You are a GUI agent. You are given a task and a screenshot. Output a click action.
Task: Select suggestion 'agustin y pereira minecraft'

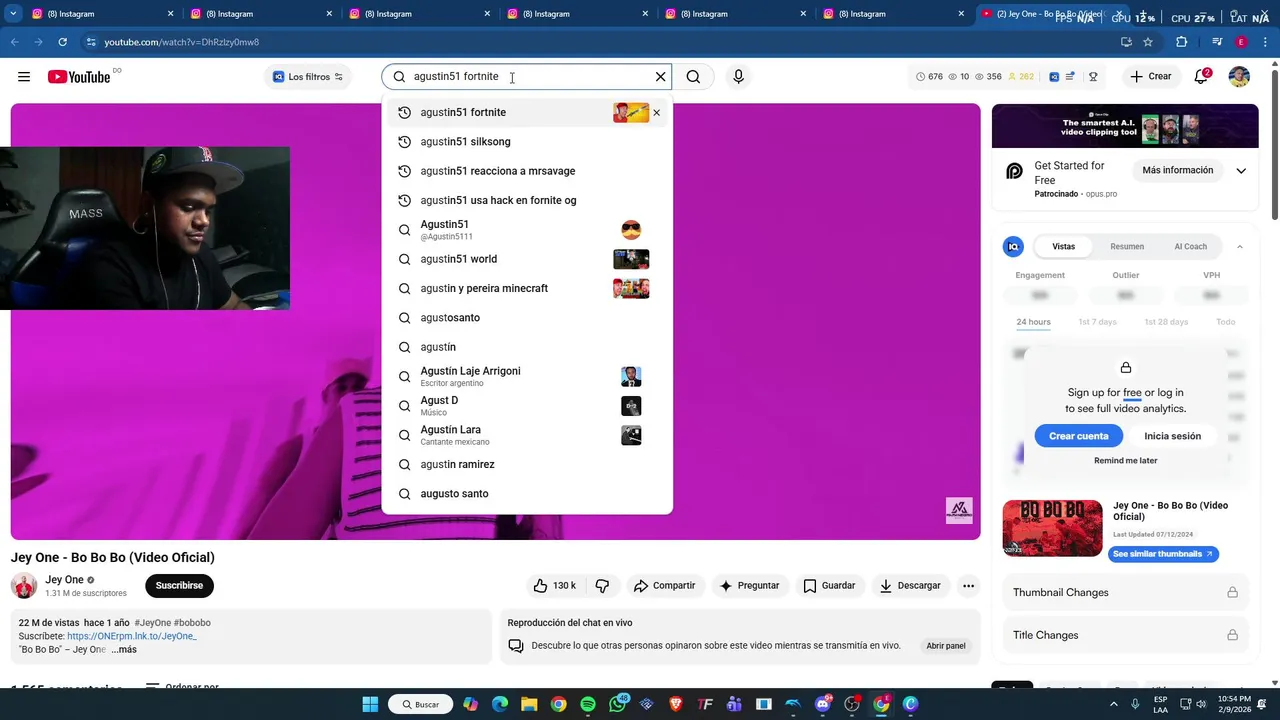(527, 289)
